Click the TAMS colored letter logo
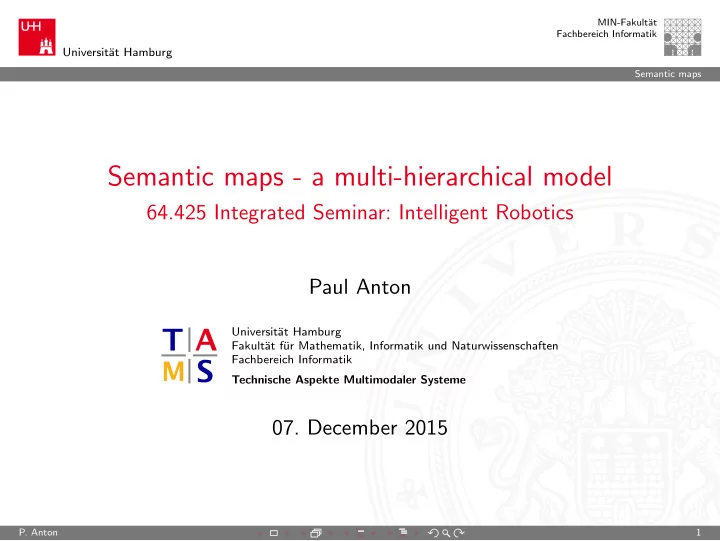720x541 pixels. tap(189, 355)
